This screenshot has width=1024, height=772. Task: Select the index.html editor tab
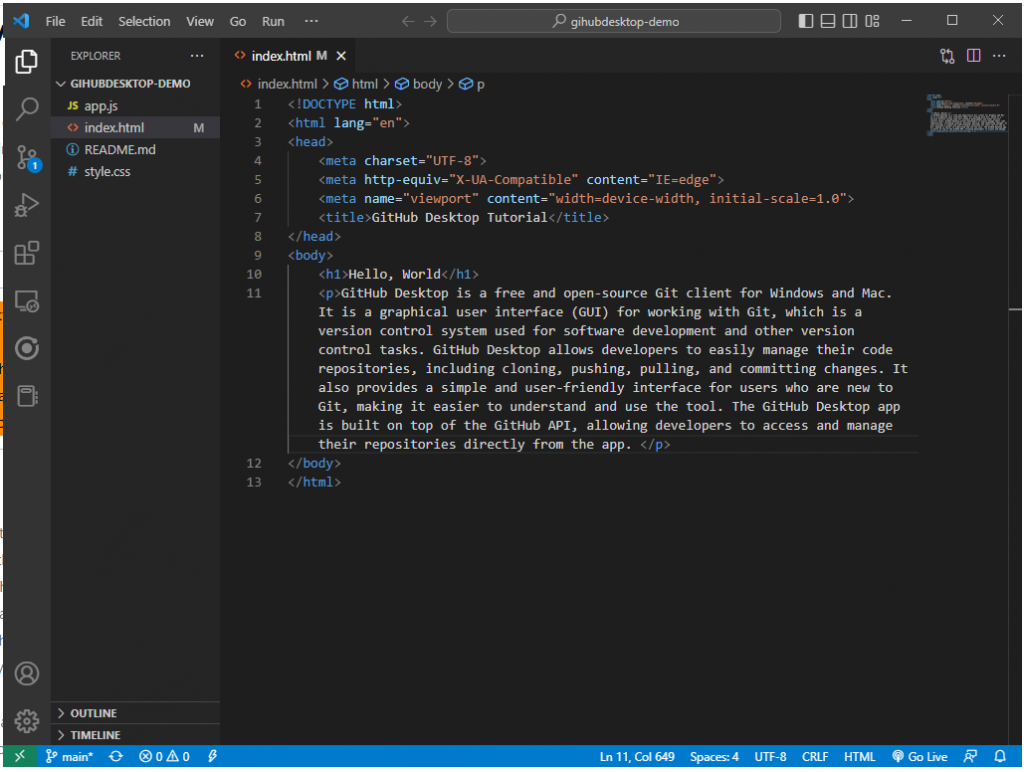281,56
